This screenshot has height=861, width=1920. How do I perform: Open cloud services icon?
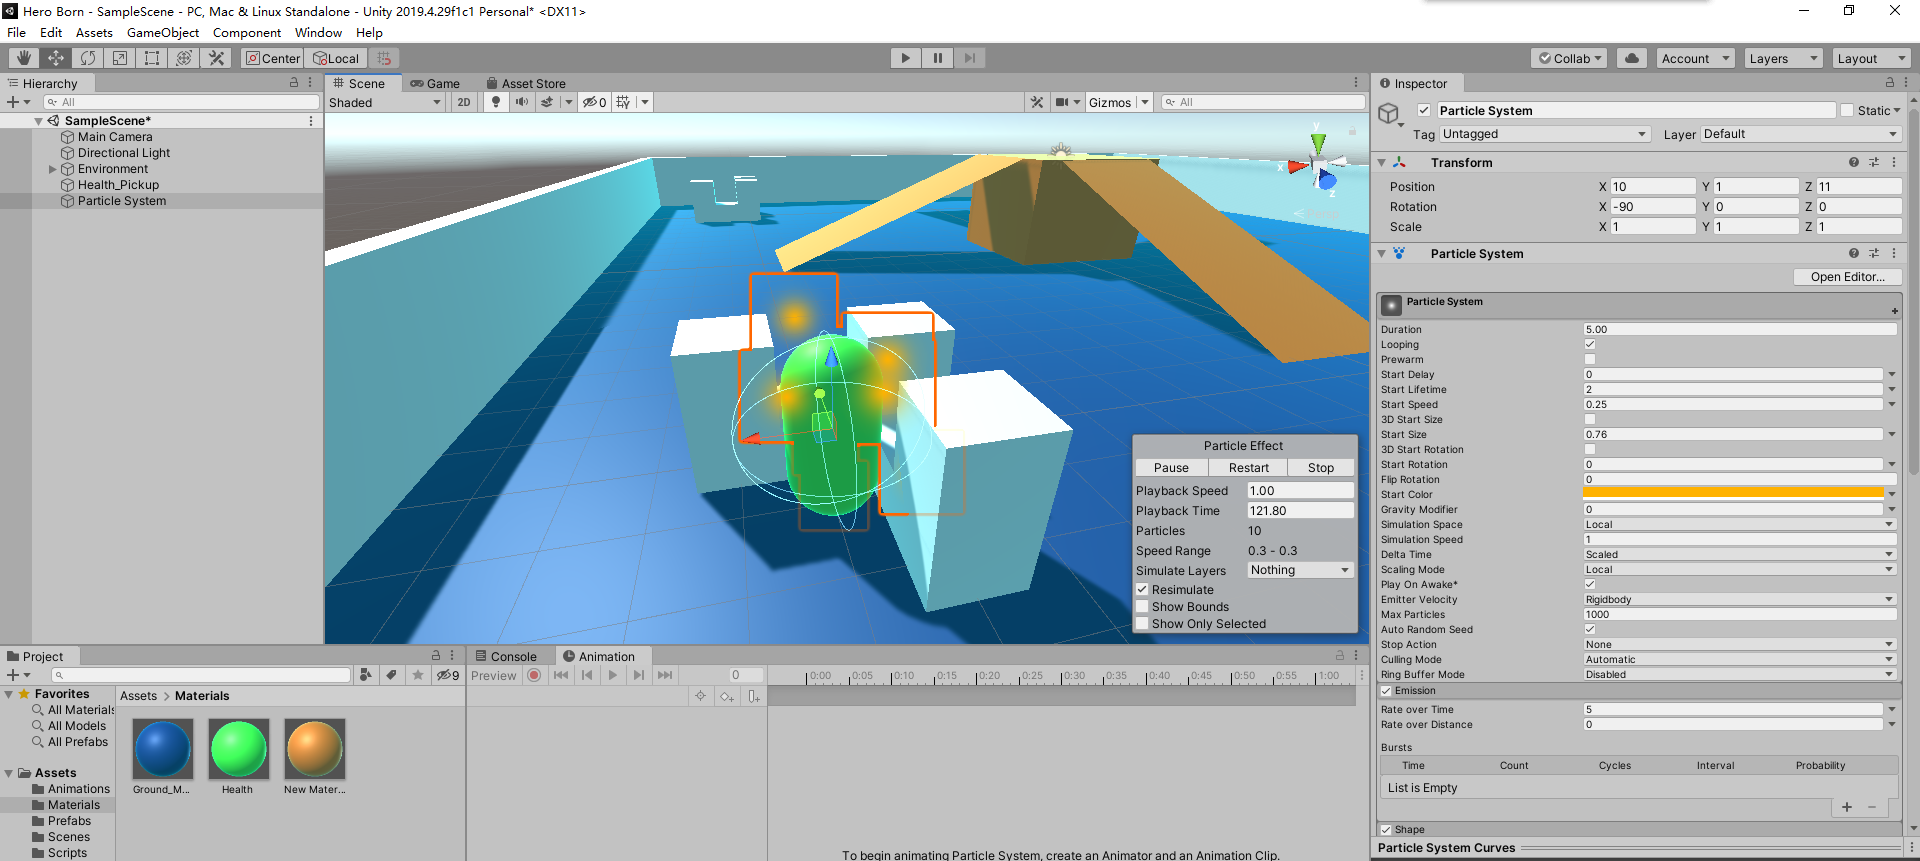pos(1632,58)
